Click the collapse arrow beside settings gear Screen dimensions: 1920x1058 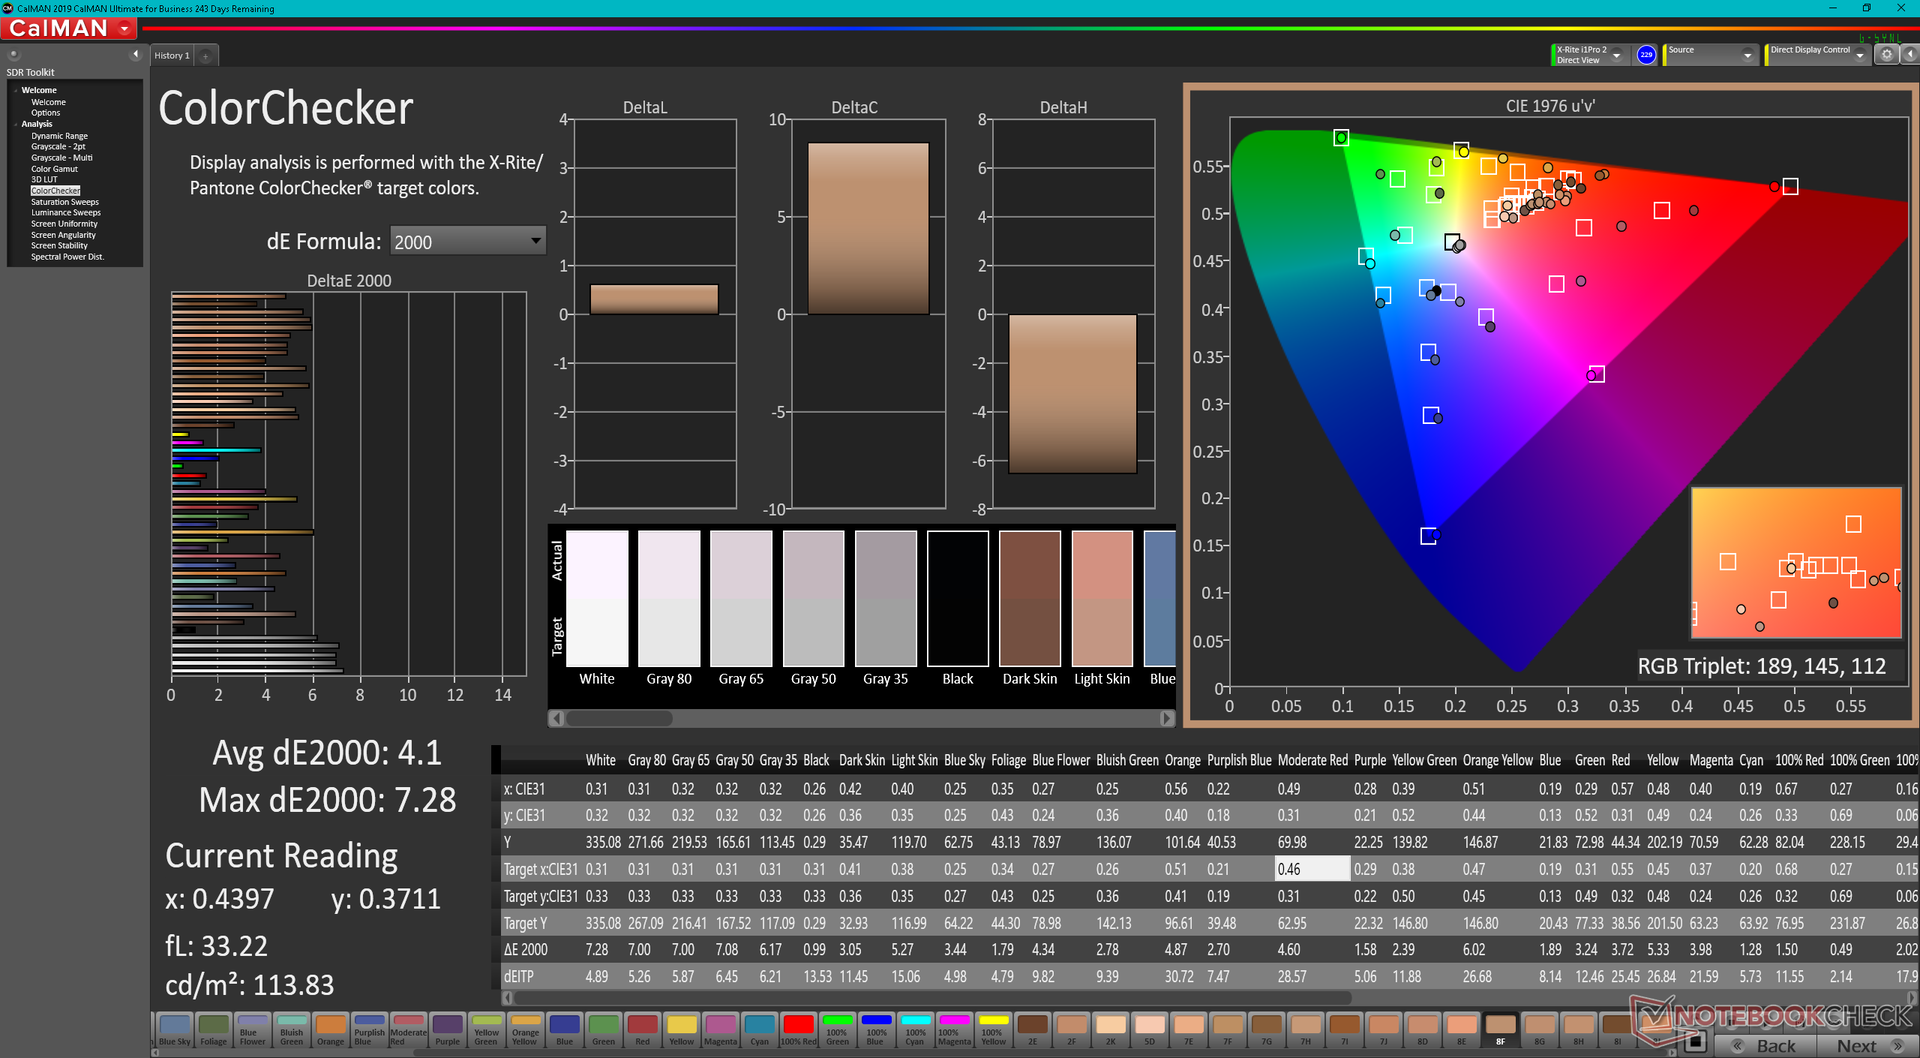coord(1909,55)
